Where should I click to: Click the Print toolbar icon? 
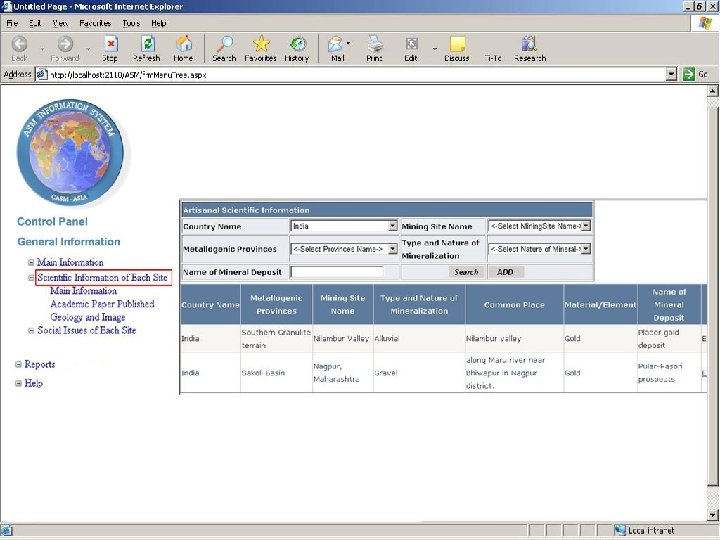[375, 45]
